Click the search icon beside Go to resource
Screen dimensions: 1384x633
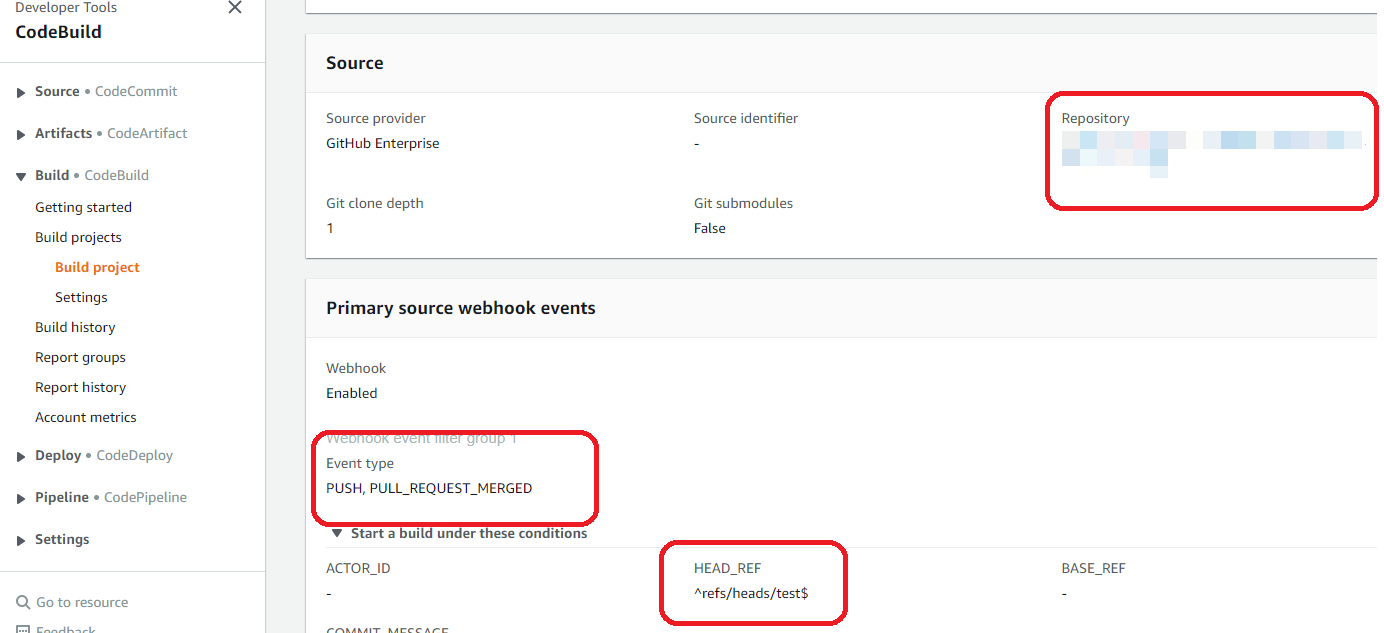[x=23, y=602]
